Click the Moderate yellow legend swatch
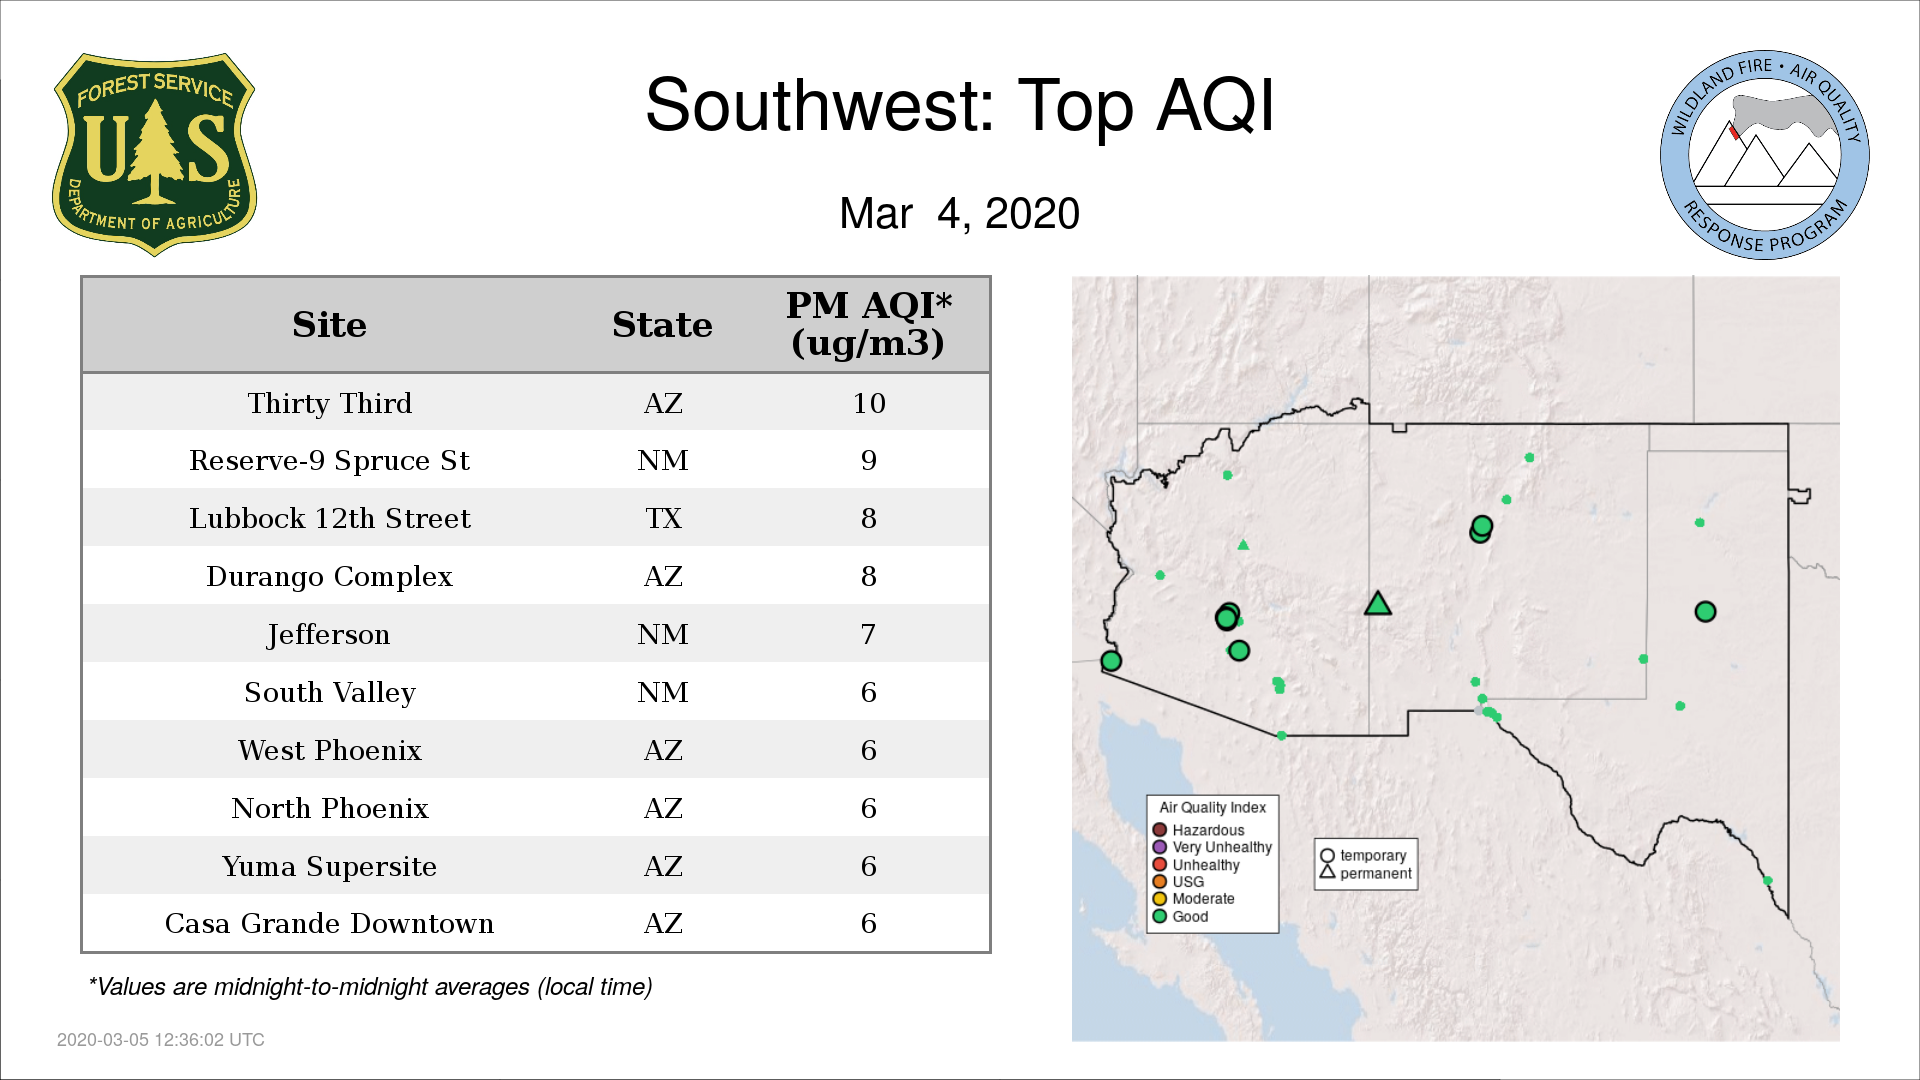This screenshot has width=1920, height=1080. [1160, 898]
